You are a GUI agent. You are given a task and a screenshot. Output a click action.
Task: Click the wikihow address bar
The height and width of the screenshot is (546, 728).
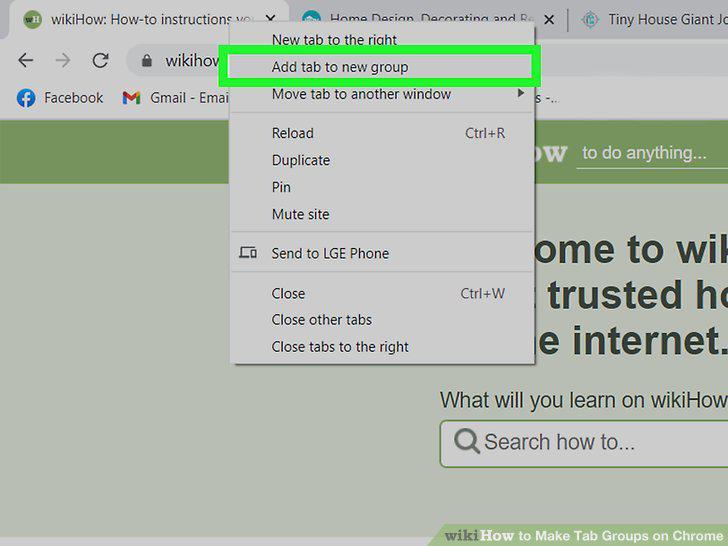pos(178,60)
